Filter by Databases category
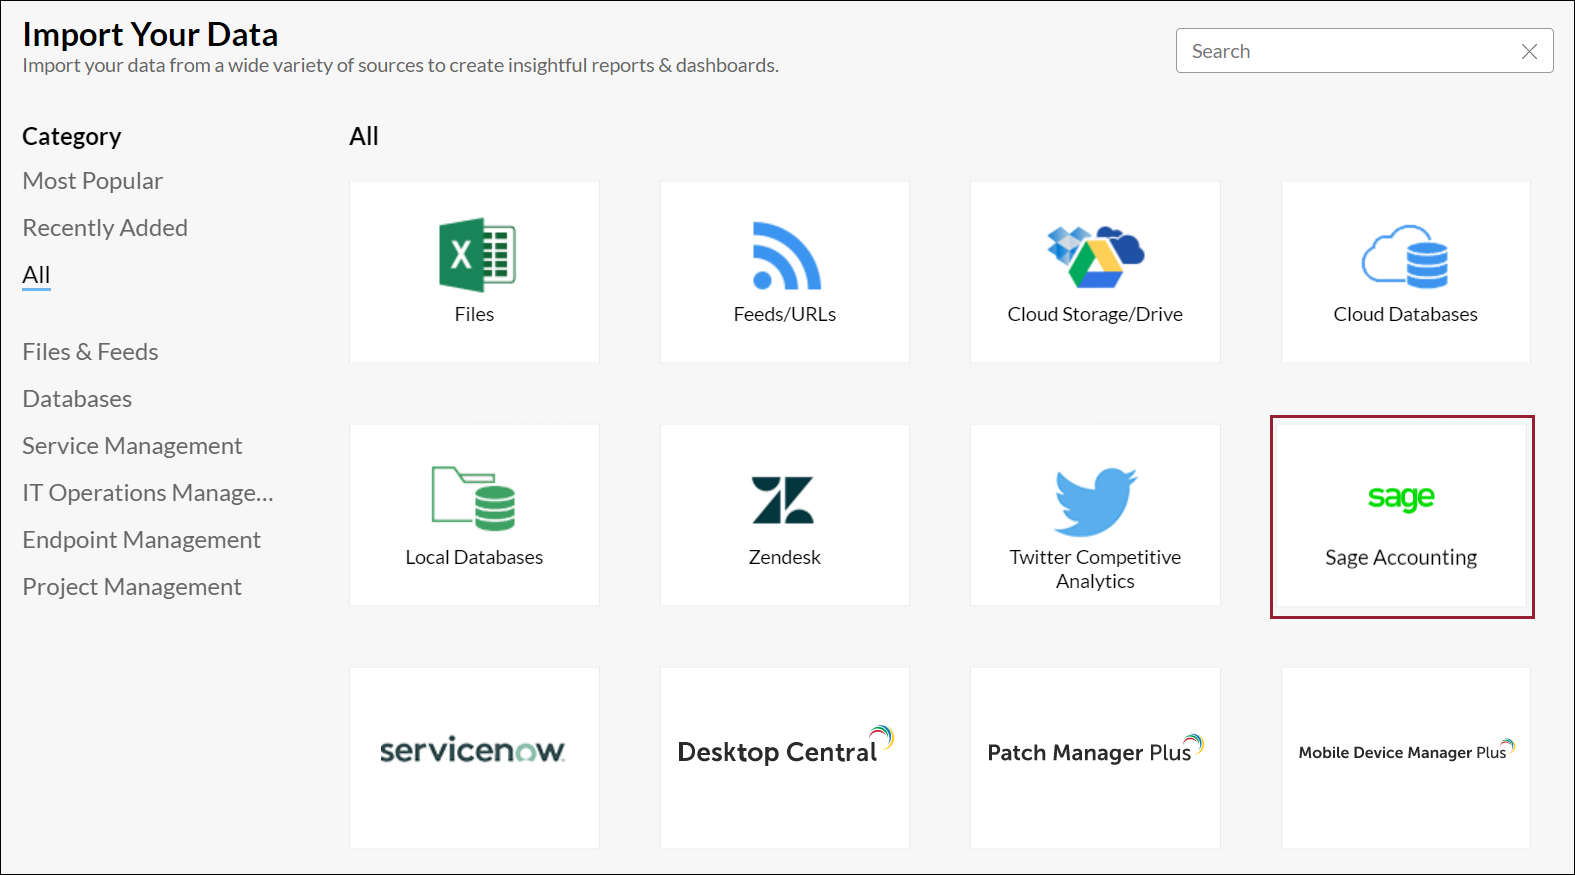Image resolution: width=1575 pixels, height=875 pixels. tap(77, 399)
